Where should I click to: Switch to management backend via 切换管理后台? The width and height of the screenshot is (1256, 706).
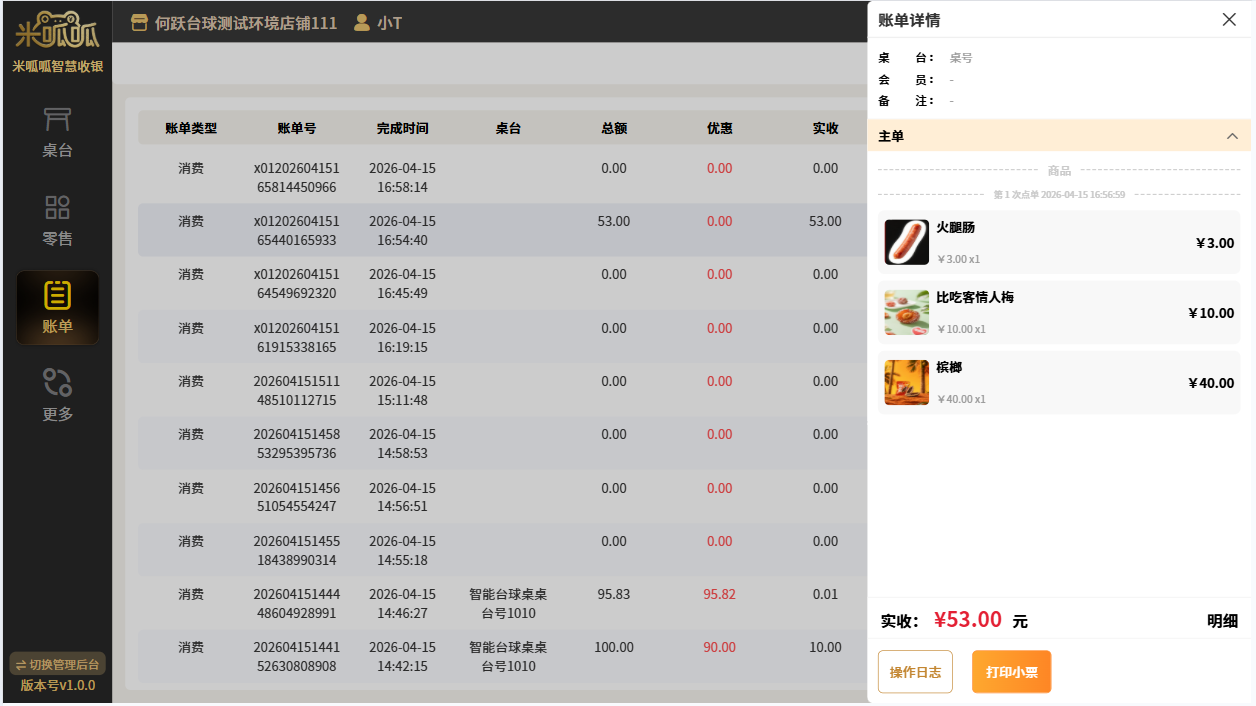(x=57, y=665)
